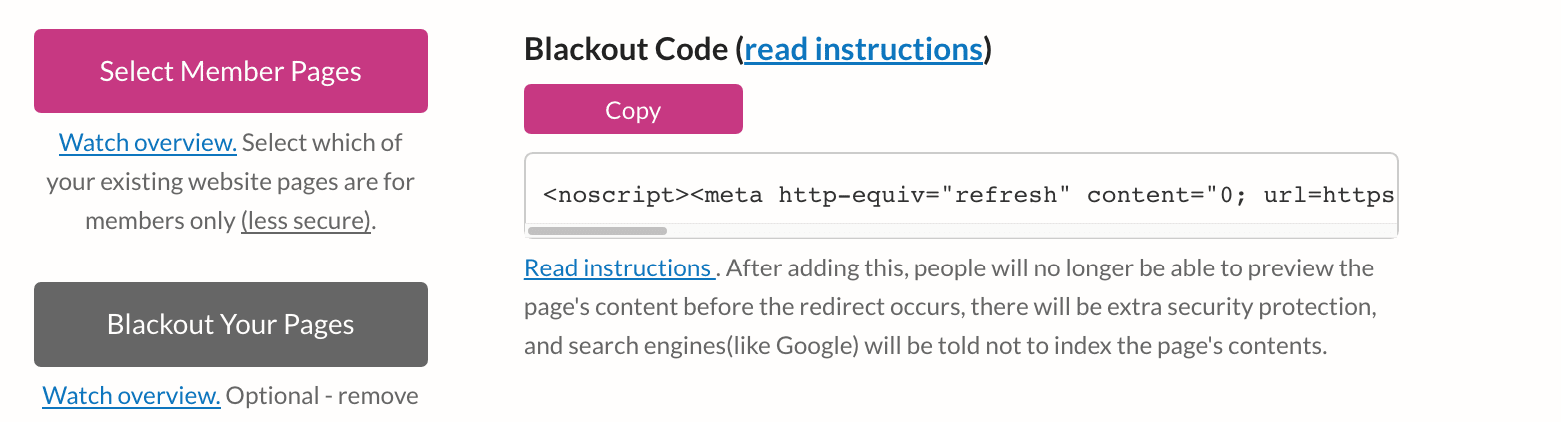Viewport: 1561px width, 422px height.
Task: Open read instructions link in Blackout Code heading
Action: coord(863,49)
